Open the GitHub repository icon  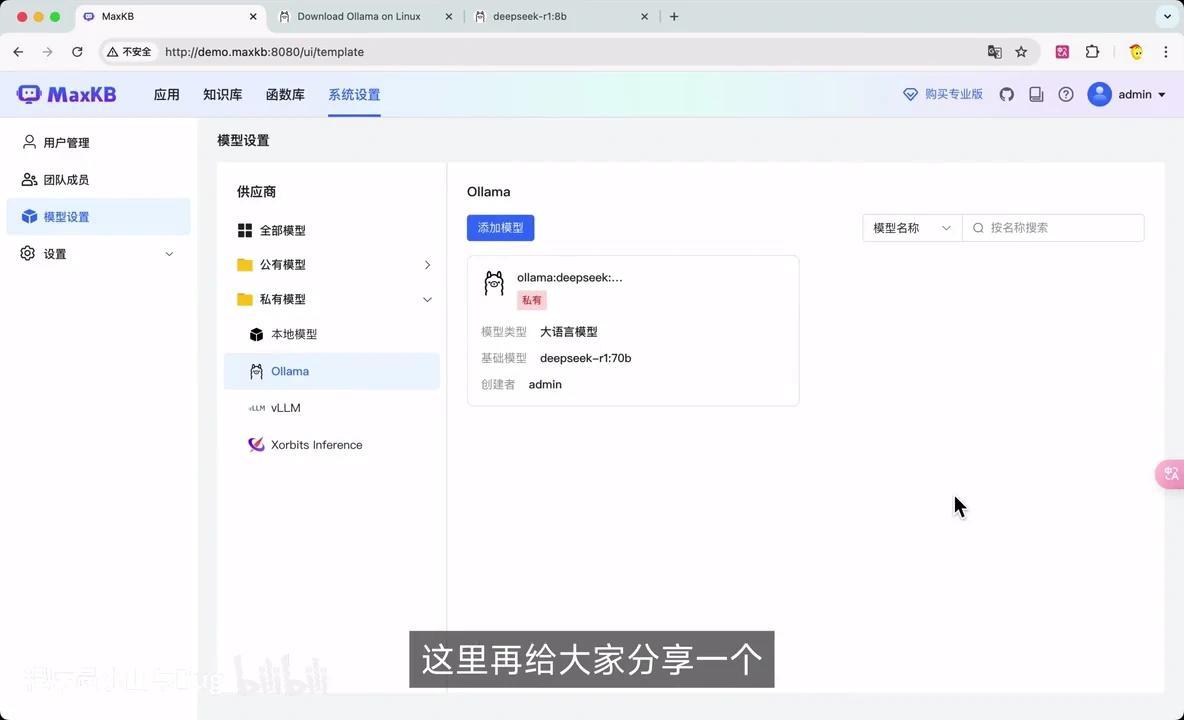tap(1007, 94)
